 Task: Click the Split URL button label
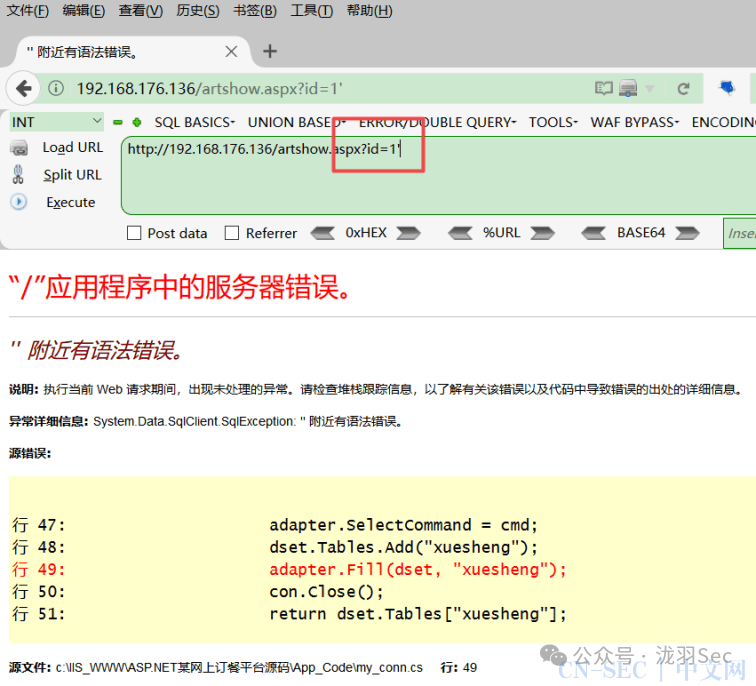(x=73, y=175)
